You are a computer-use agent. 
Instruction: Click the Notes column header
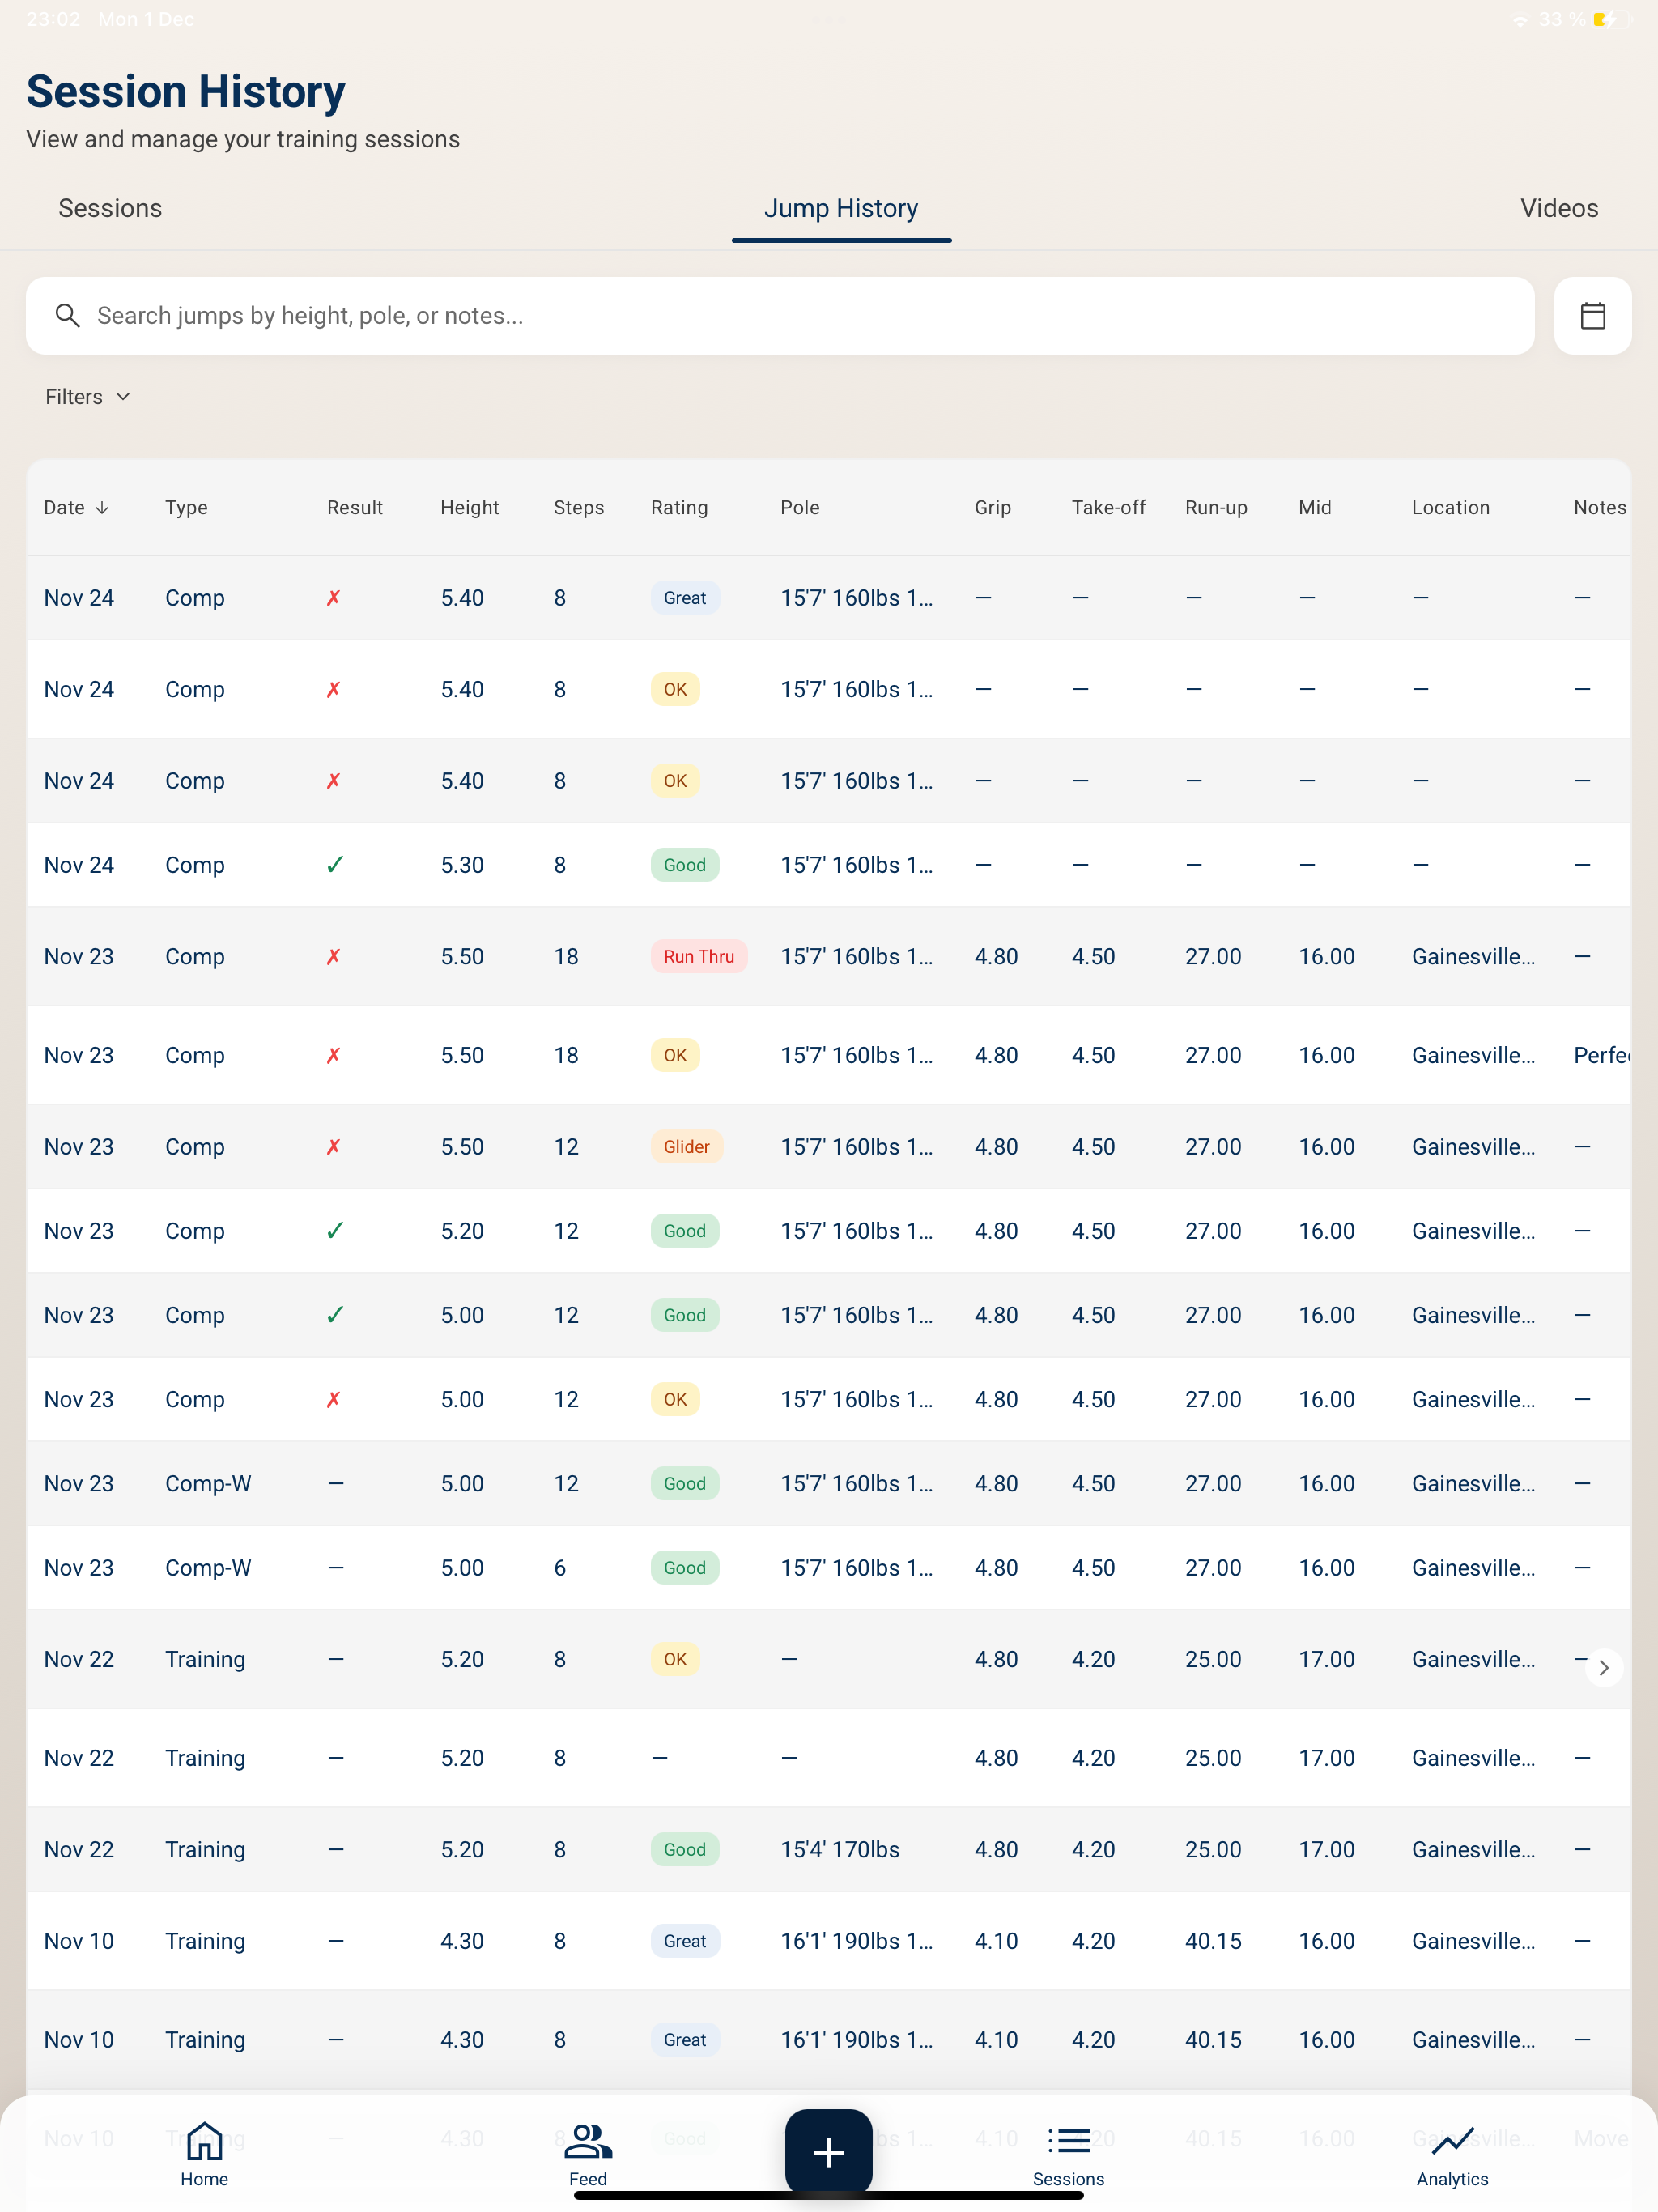pyautogui.click(x=1599, y=508)
